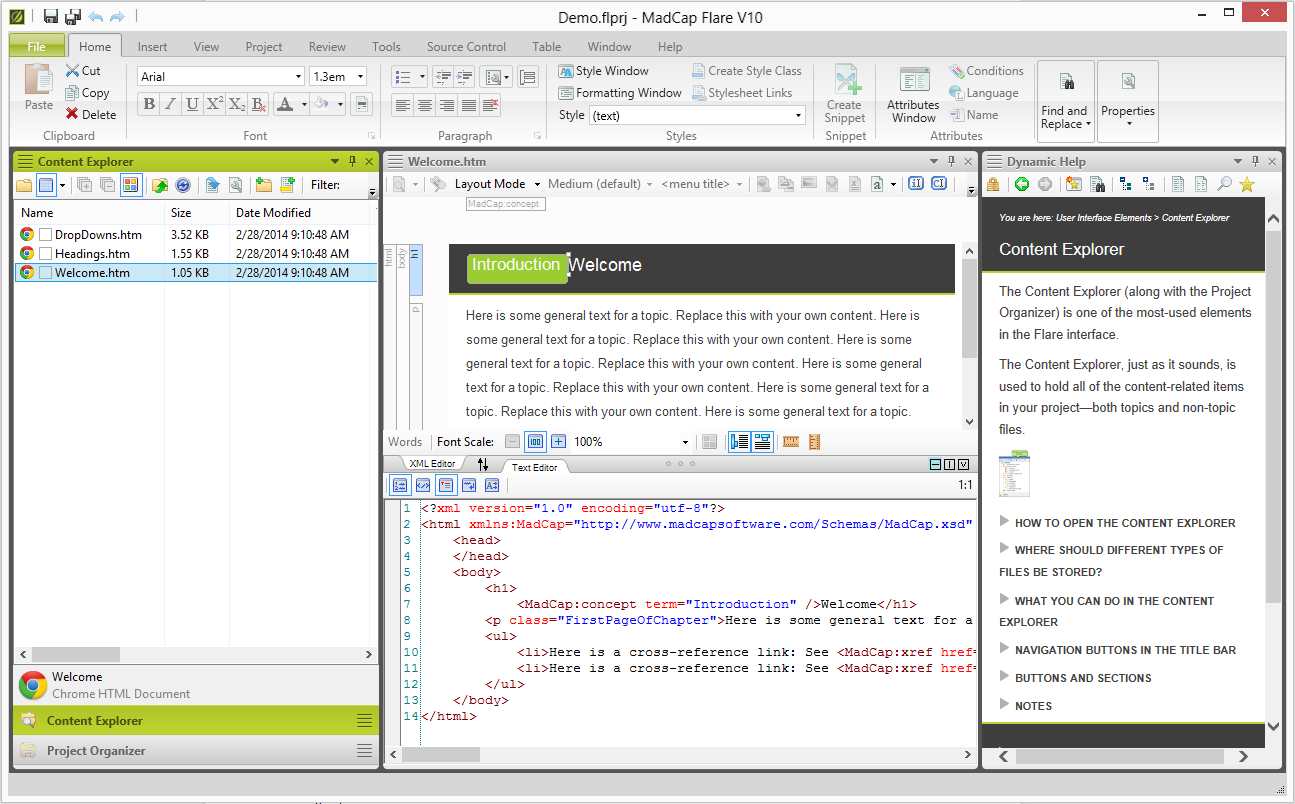Expand How to Open the Content Explorer
Screen dimensions: 1295x804
[1117, 523]
